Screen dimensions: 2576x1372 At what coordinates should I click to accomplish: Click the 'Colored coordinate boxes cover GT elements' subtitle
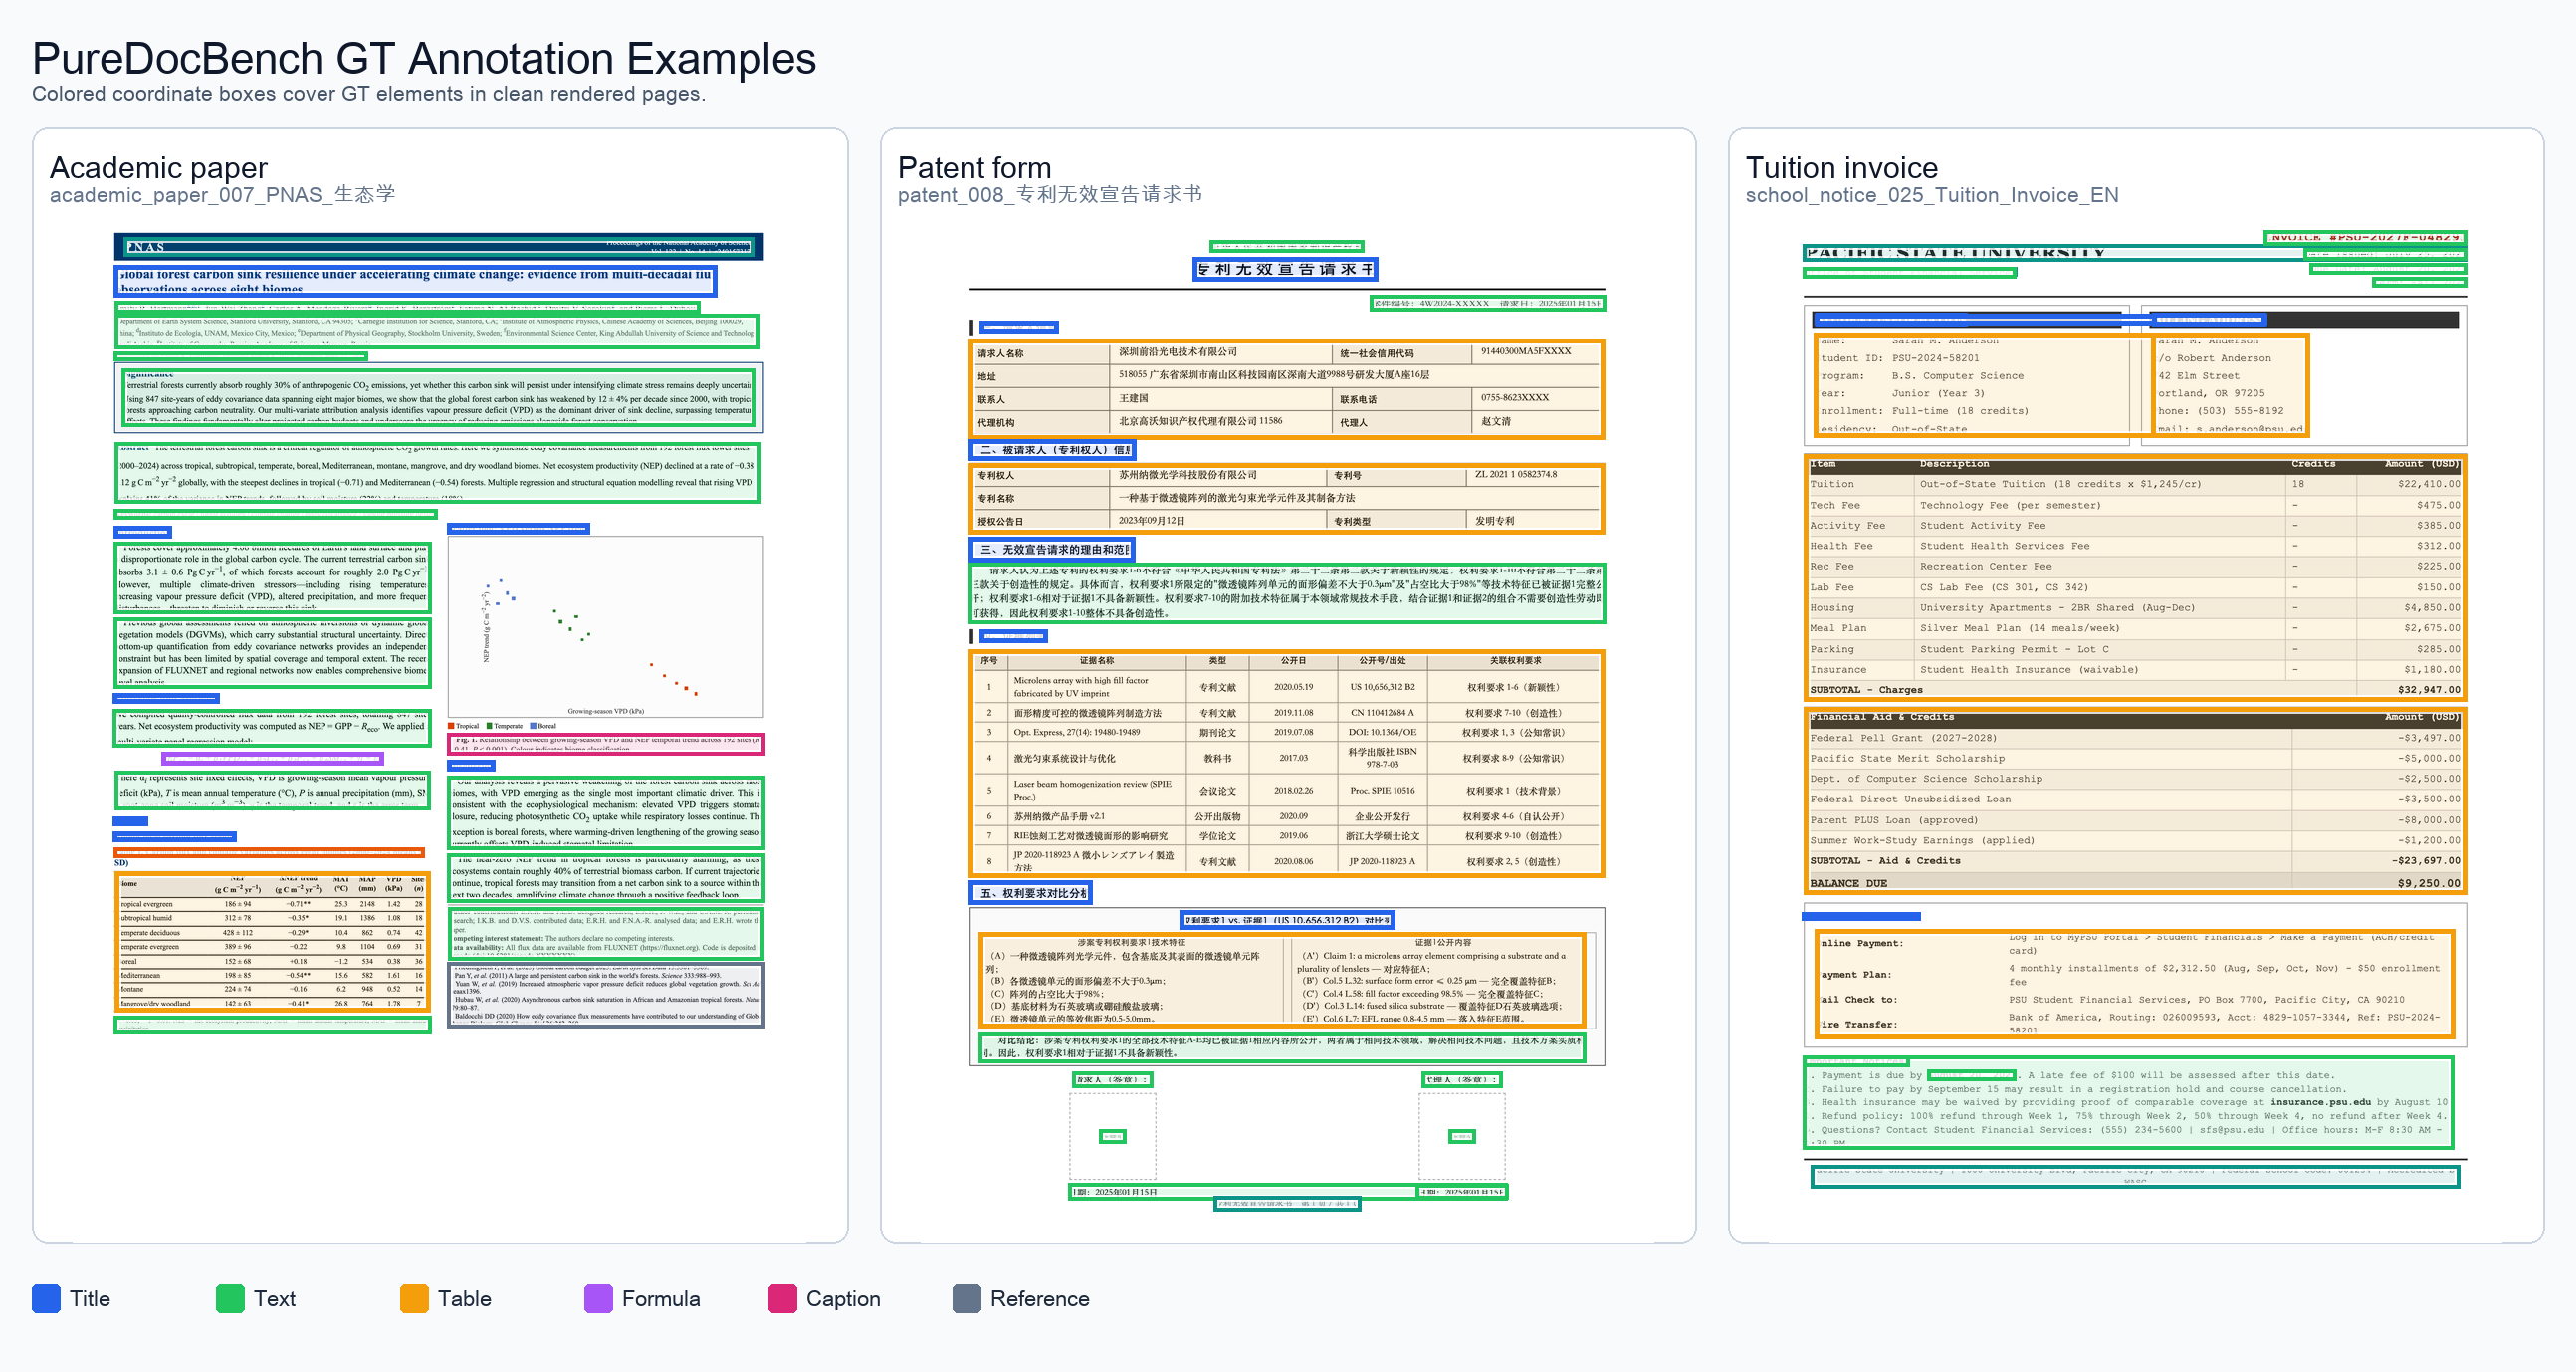369,93
